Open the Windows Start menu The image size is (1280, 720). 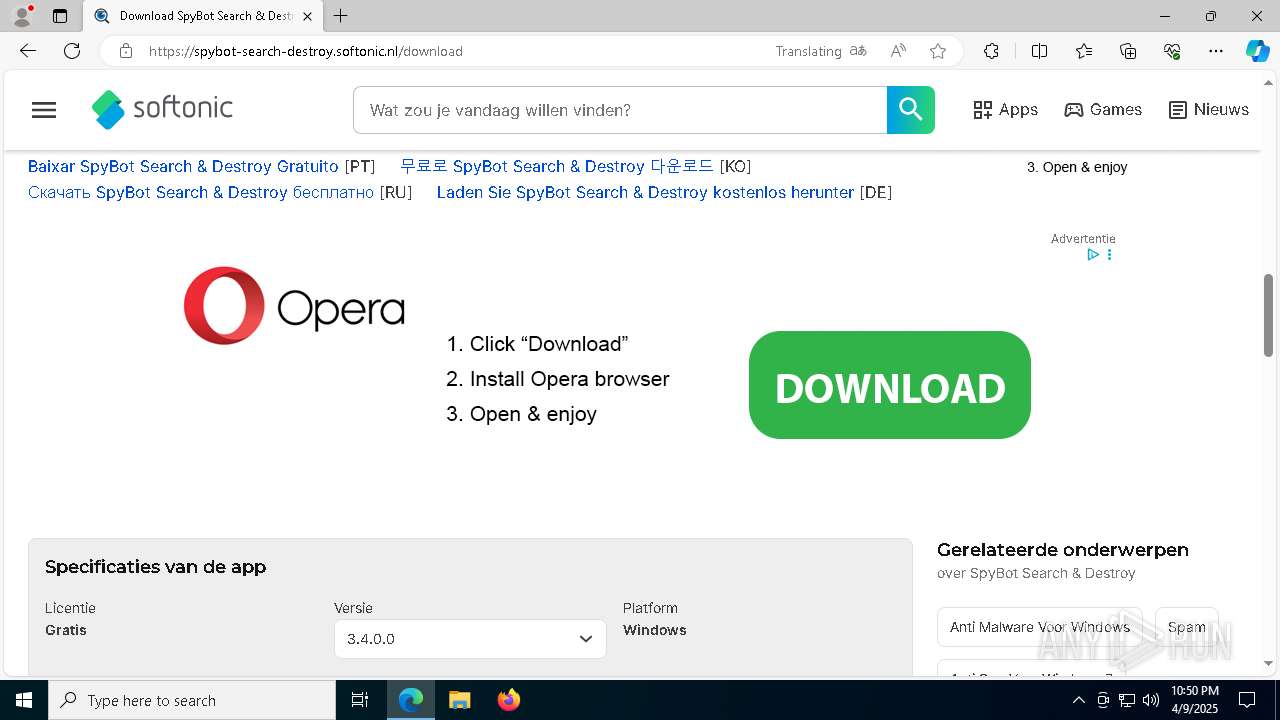pyautogui.click(x=24, y=700)
